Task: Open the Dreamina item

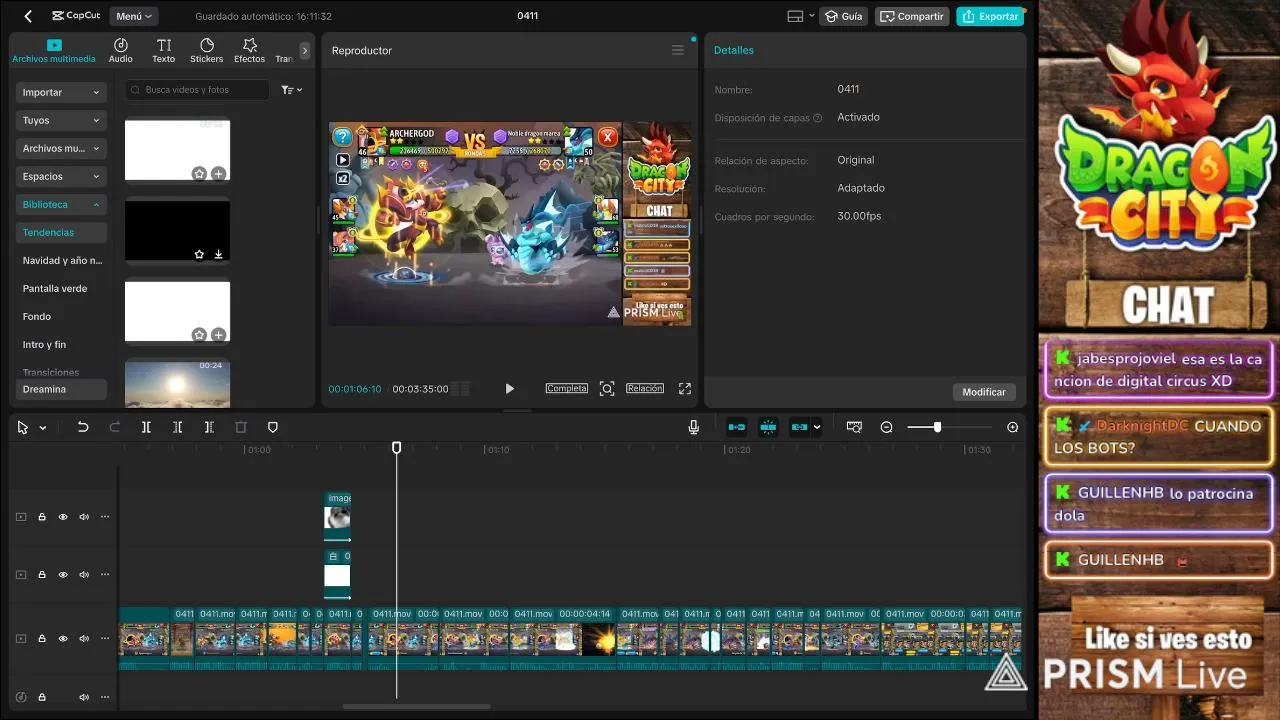Action: pos(61,389)
